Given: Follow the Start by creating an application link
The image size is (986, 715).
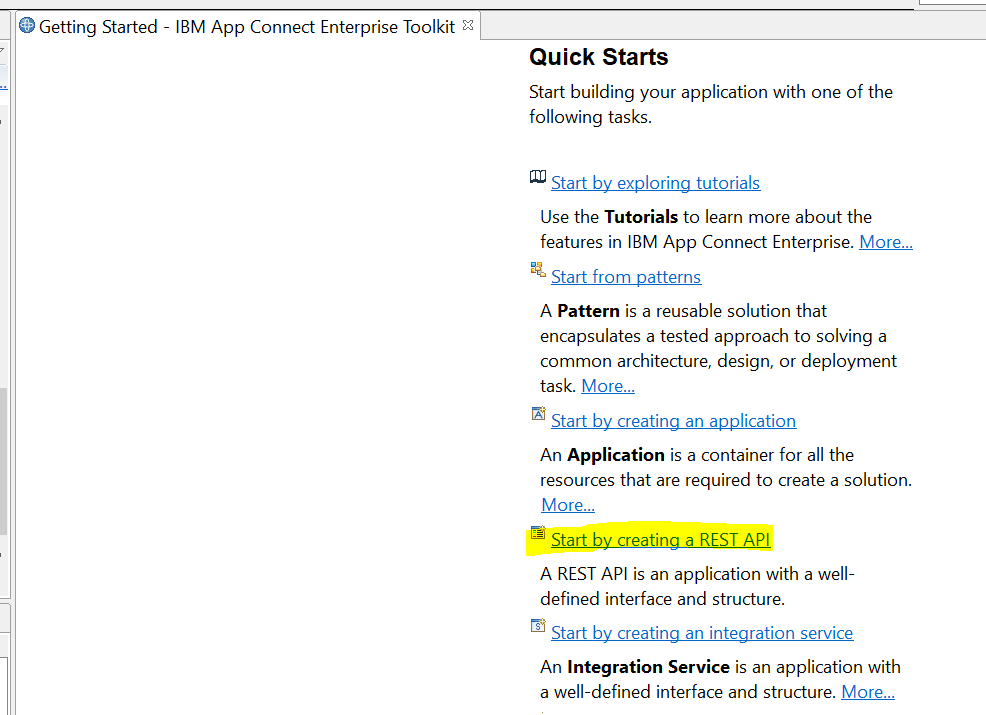Looking at the screenshot, I should click(673, 421).
